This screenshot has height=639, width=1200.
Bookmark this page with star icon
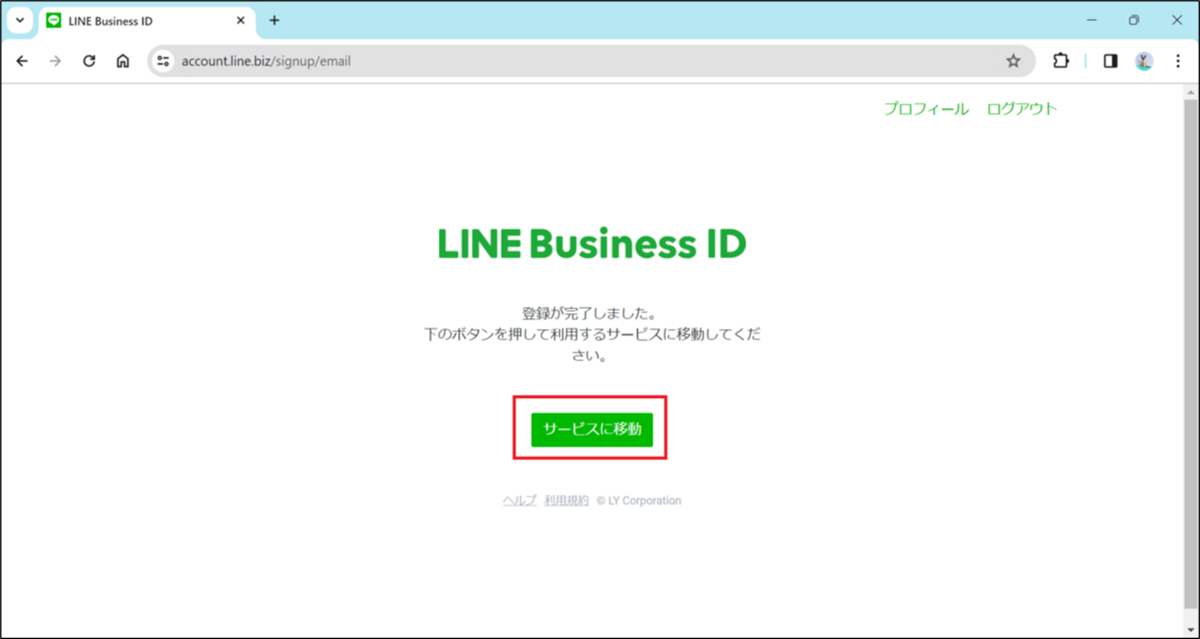[1013, 61]
